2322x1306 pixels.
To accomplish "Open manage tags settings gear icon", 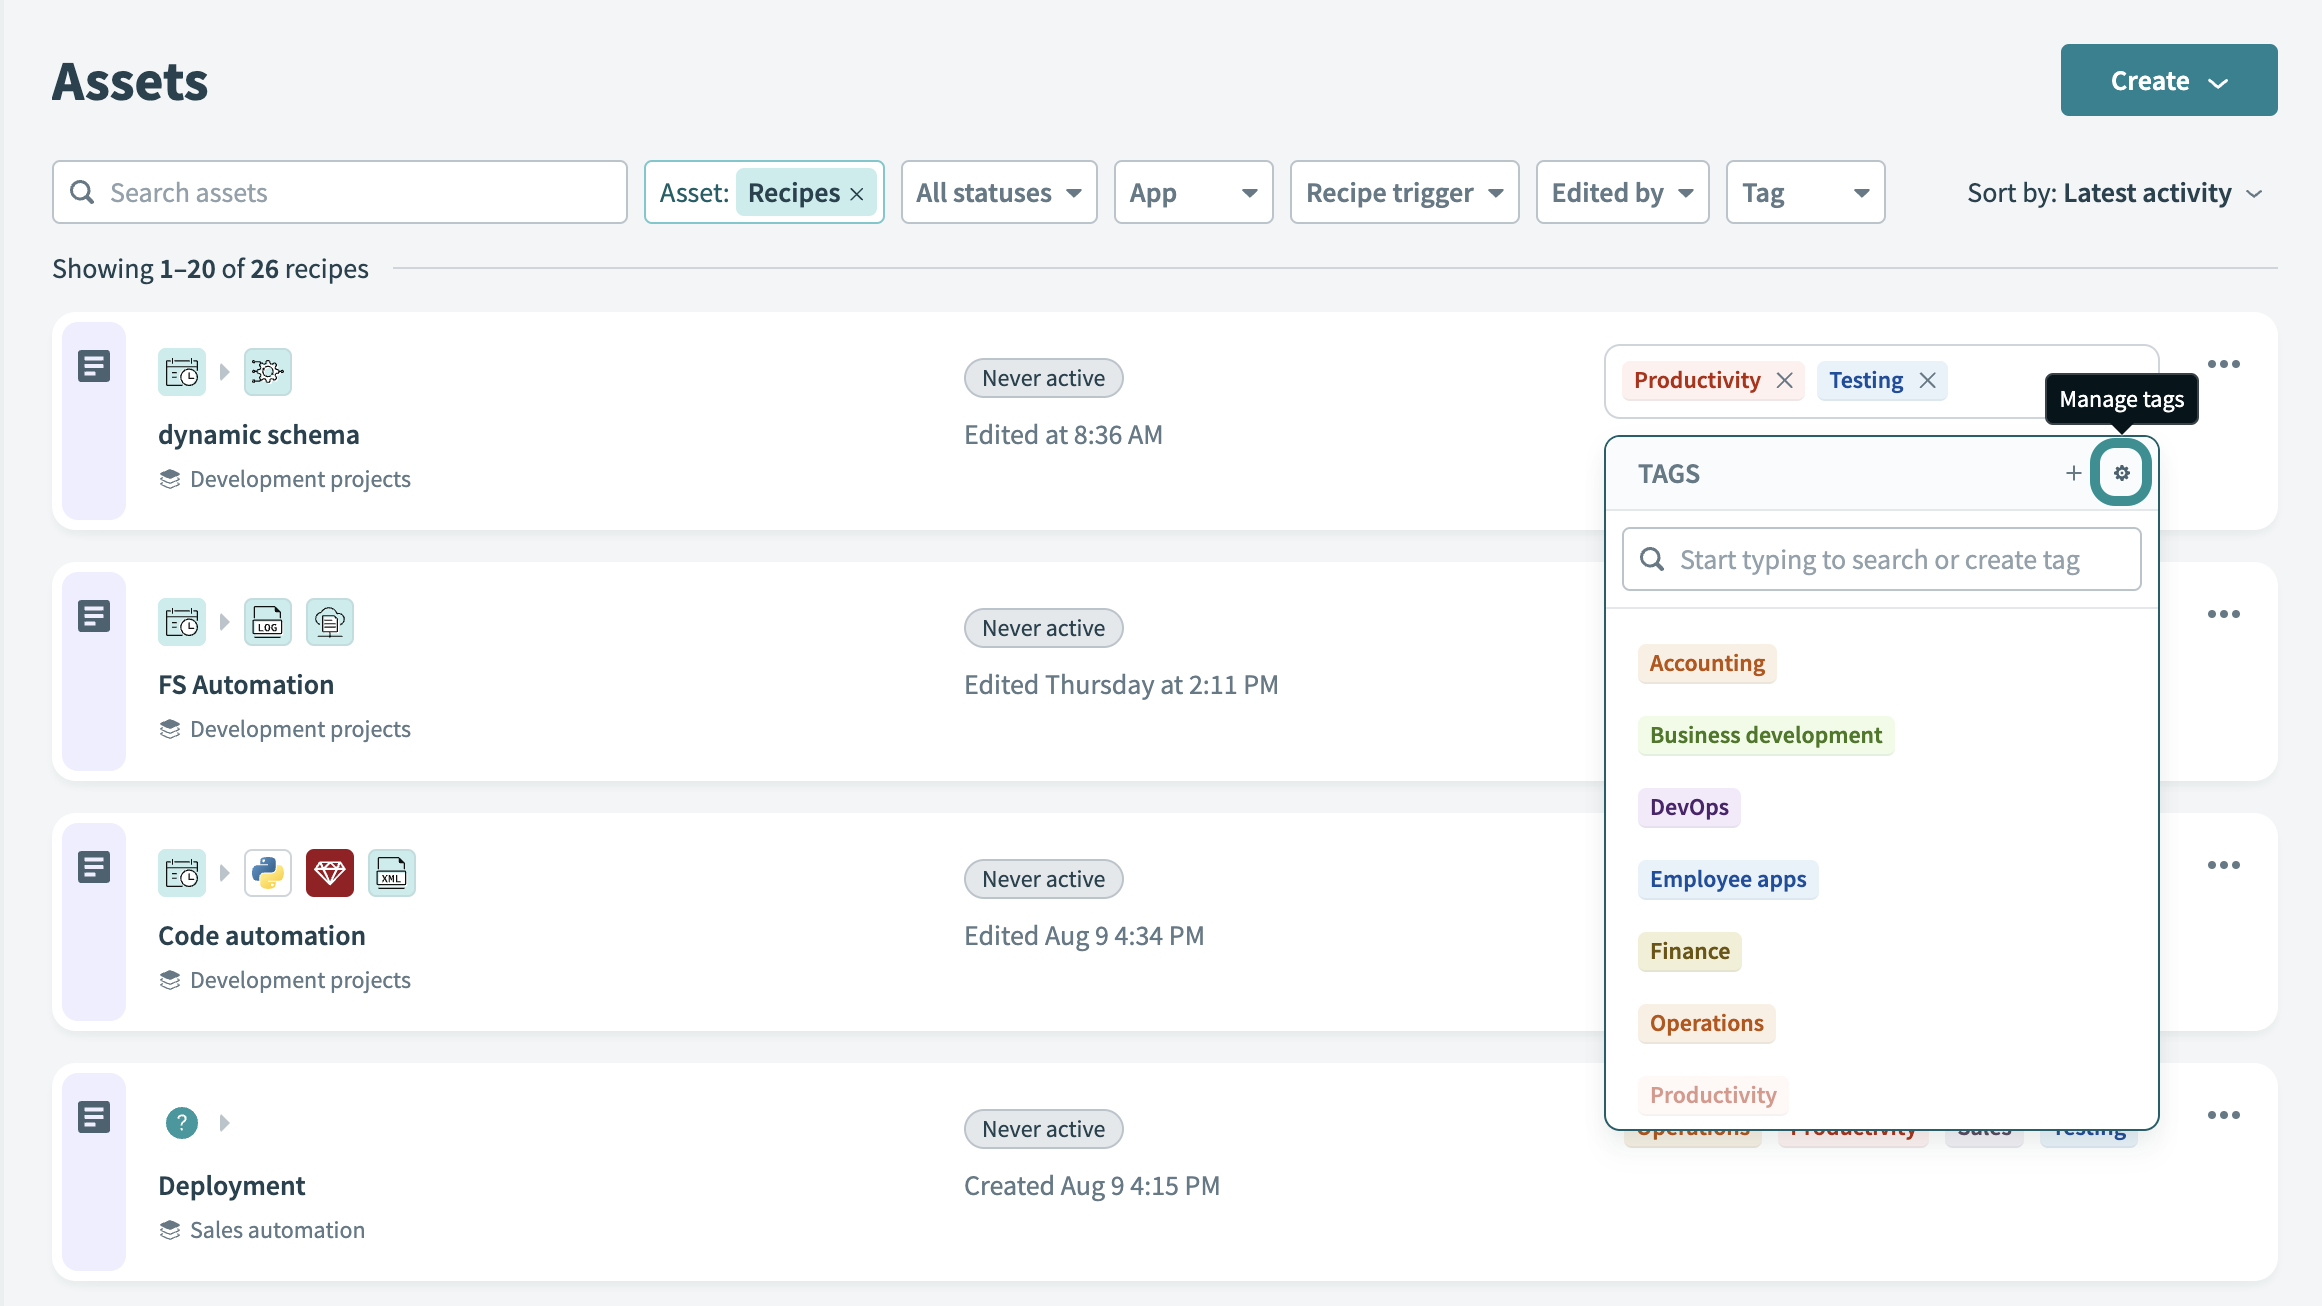I will coord(2121,474).
